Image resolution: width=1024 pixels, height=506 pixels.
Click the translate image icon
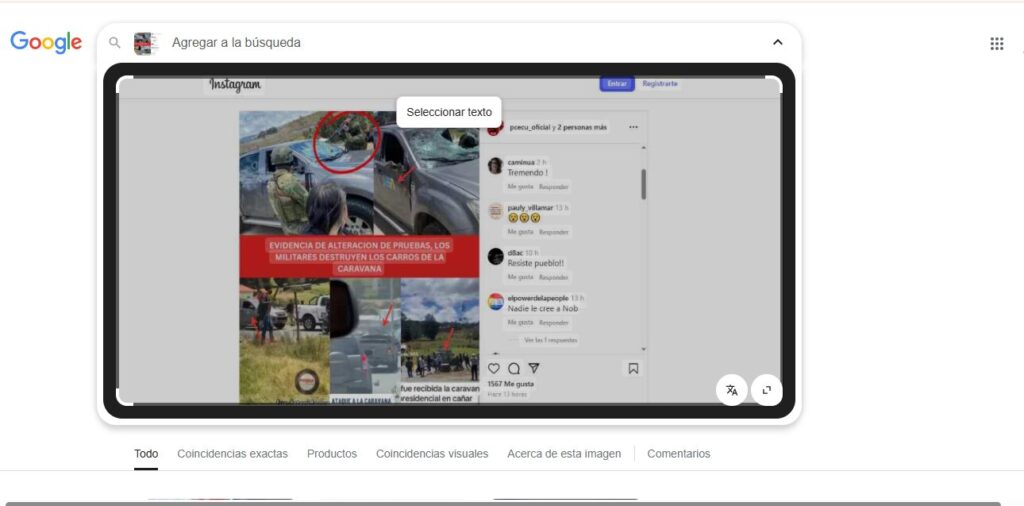click(732, 390)
